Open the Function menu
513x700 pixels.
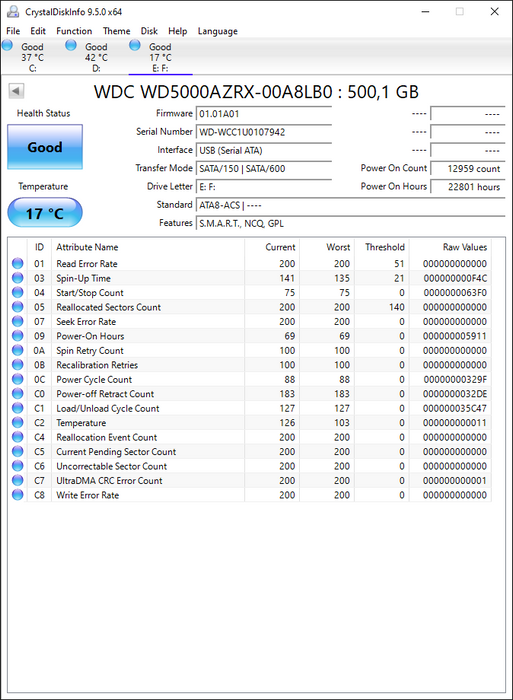[74, 31]
